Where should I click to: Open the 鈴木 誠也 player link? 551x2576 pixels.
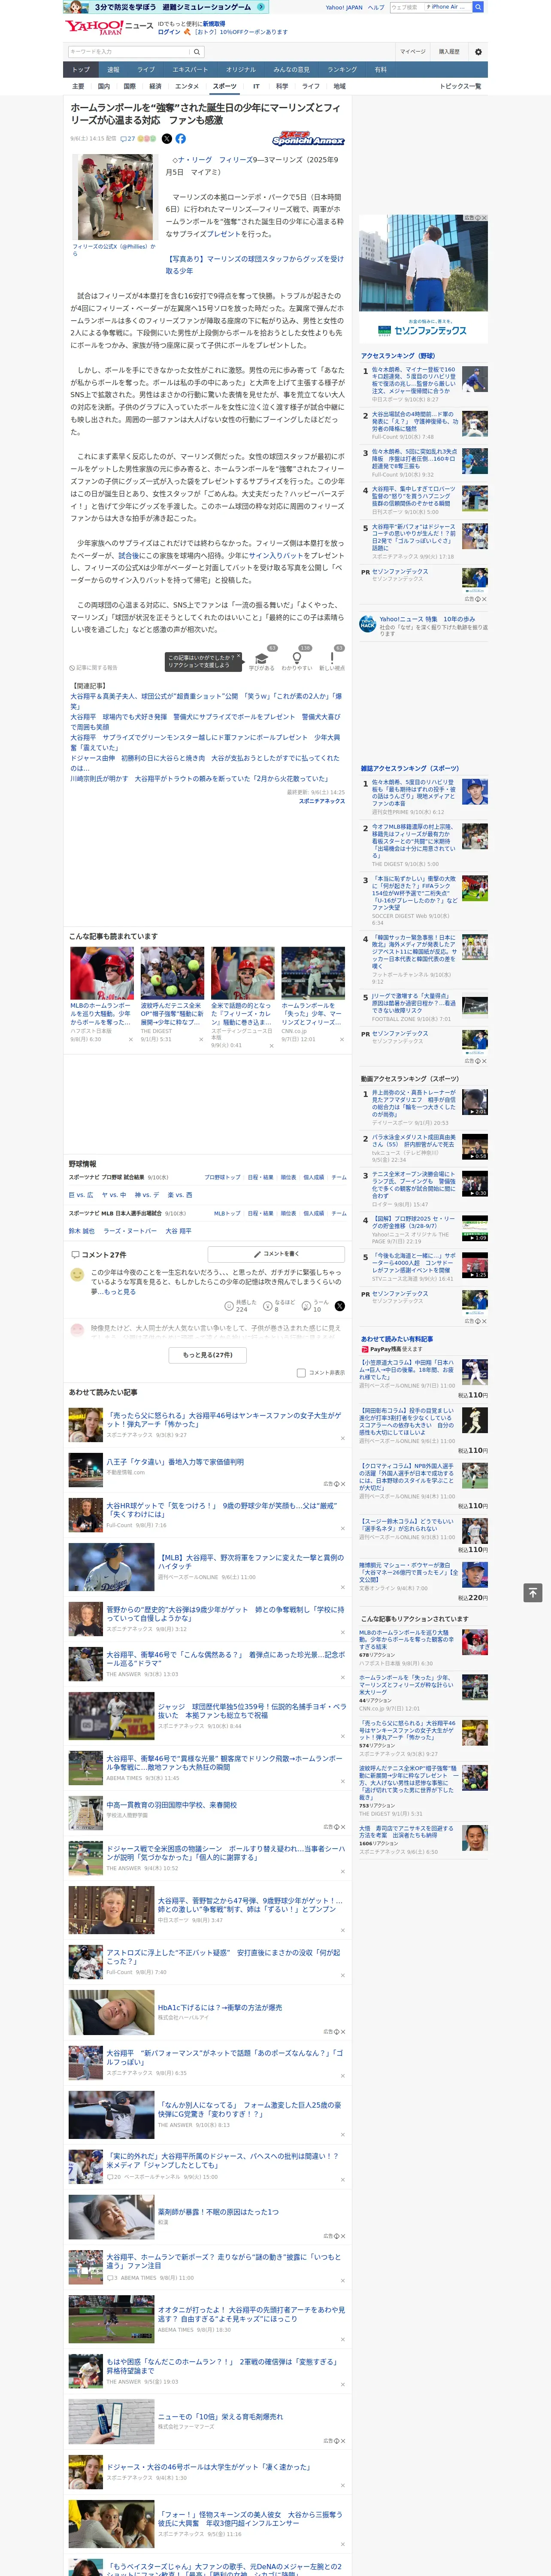[x=81, y=1231]
